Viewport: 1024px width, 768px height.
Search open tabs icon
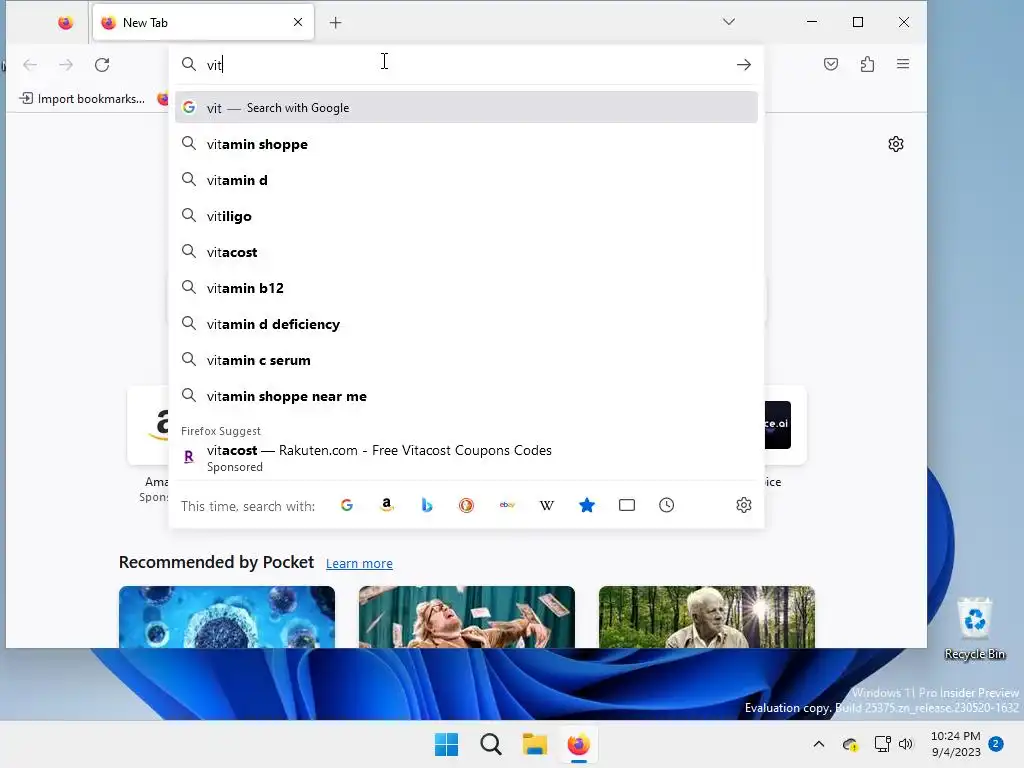627,505
